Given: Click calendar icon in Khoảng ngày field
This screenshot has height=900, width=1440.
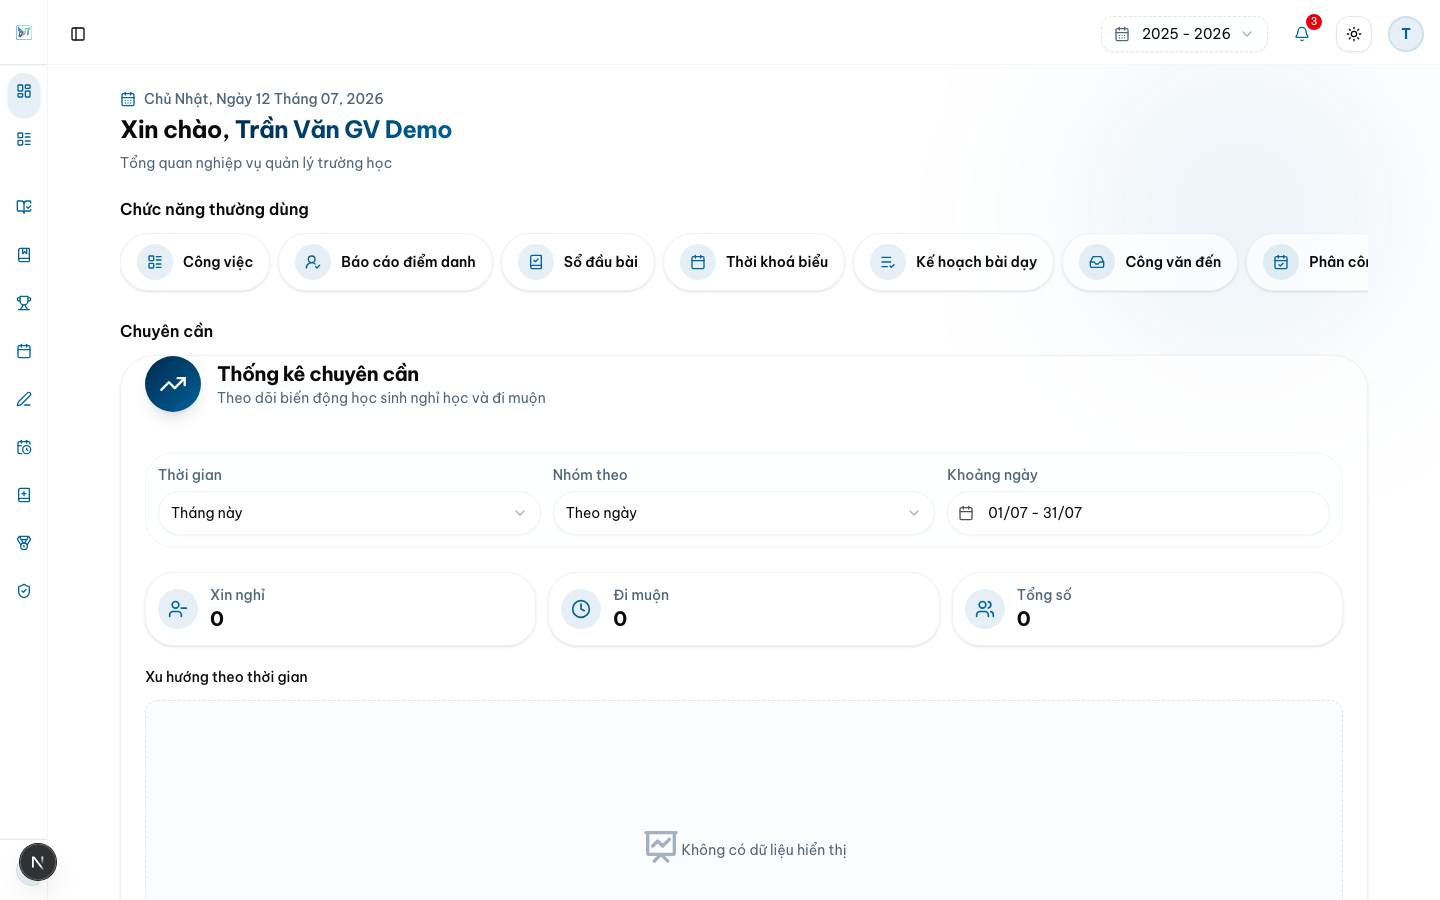Looking at the screenshot, I should (x=966, y=513).
